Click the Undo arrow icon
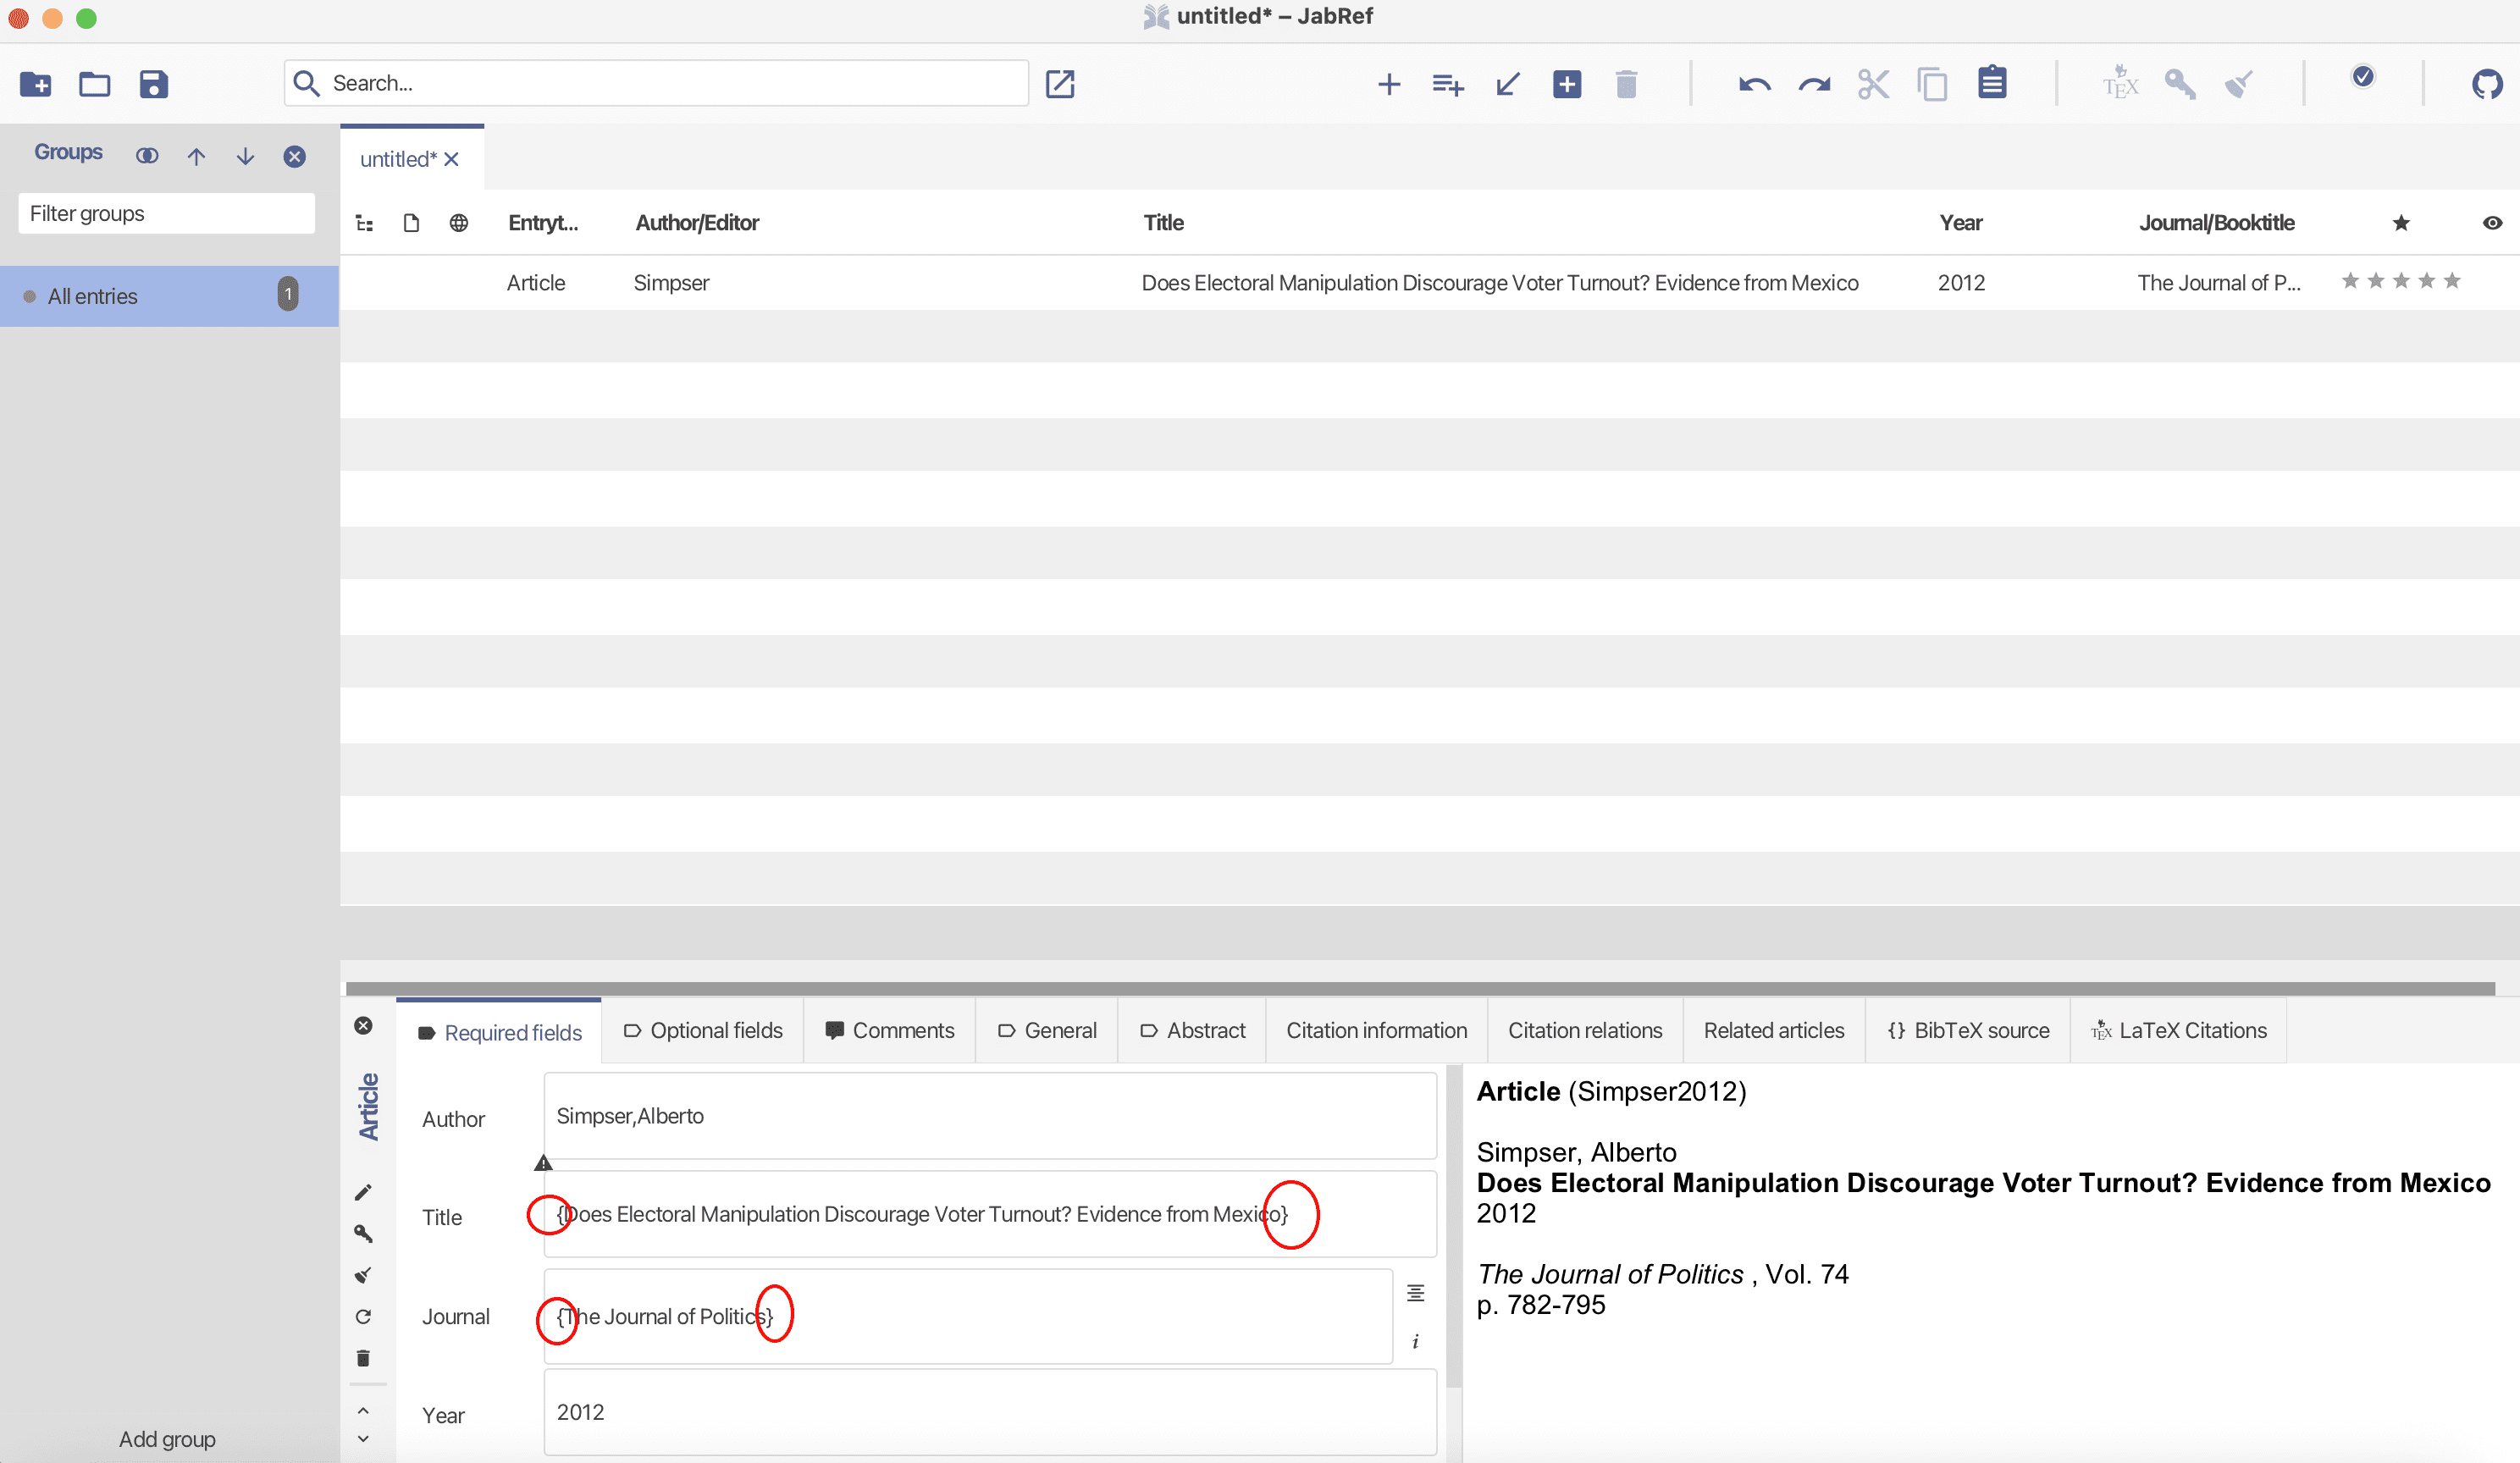Screen dimensions: 2520x1463 (x=1754, y=84)
